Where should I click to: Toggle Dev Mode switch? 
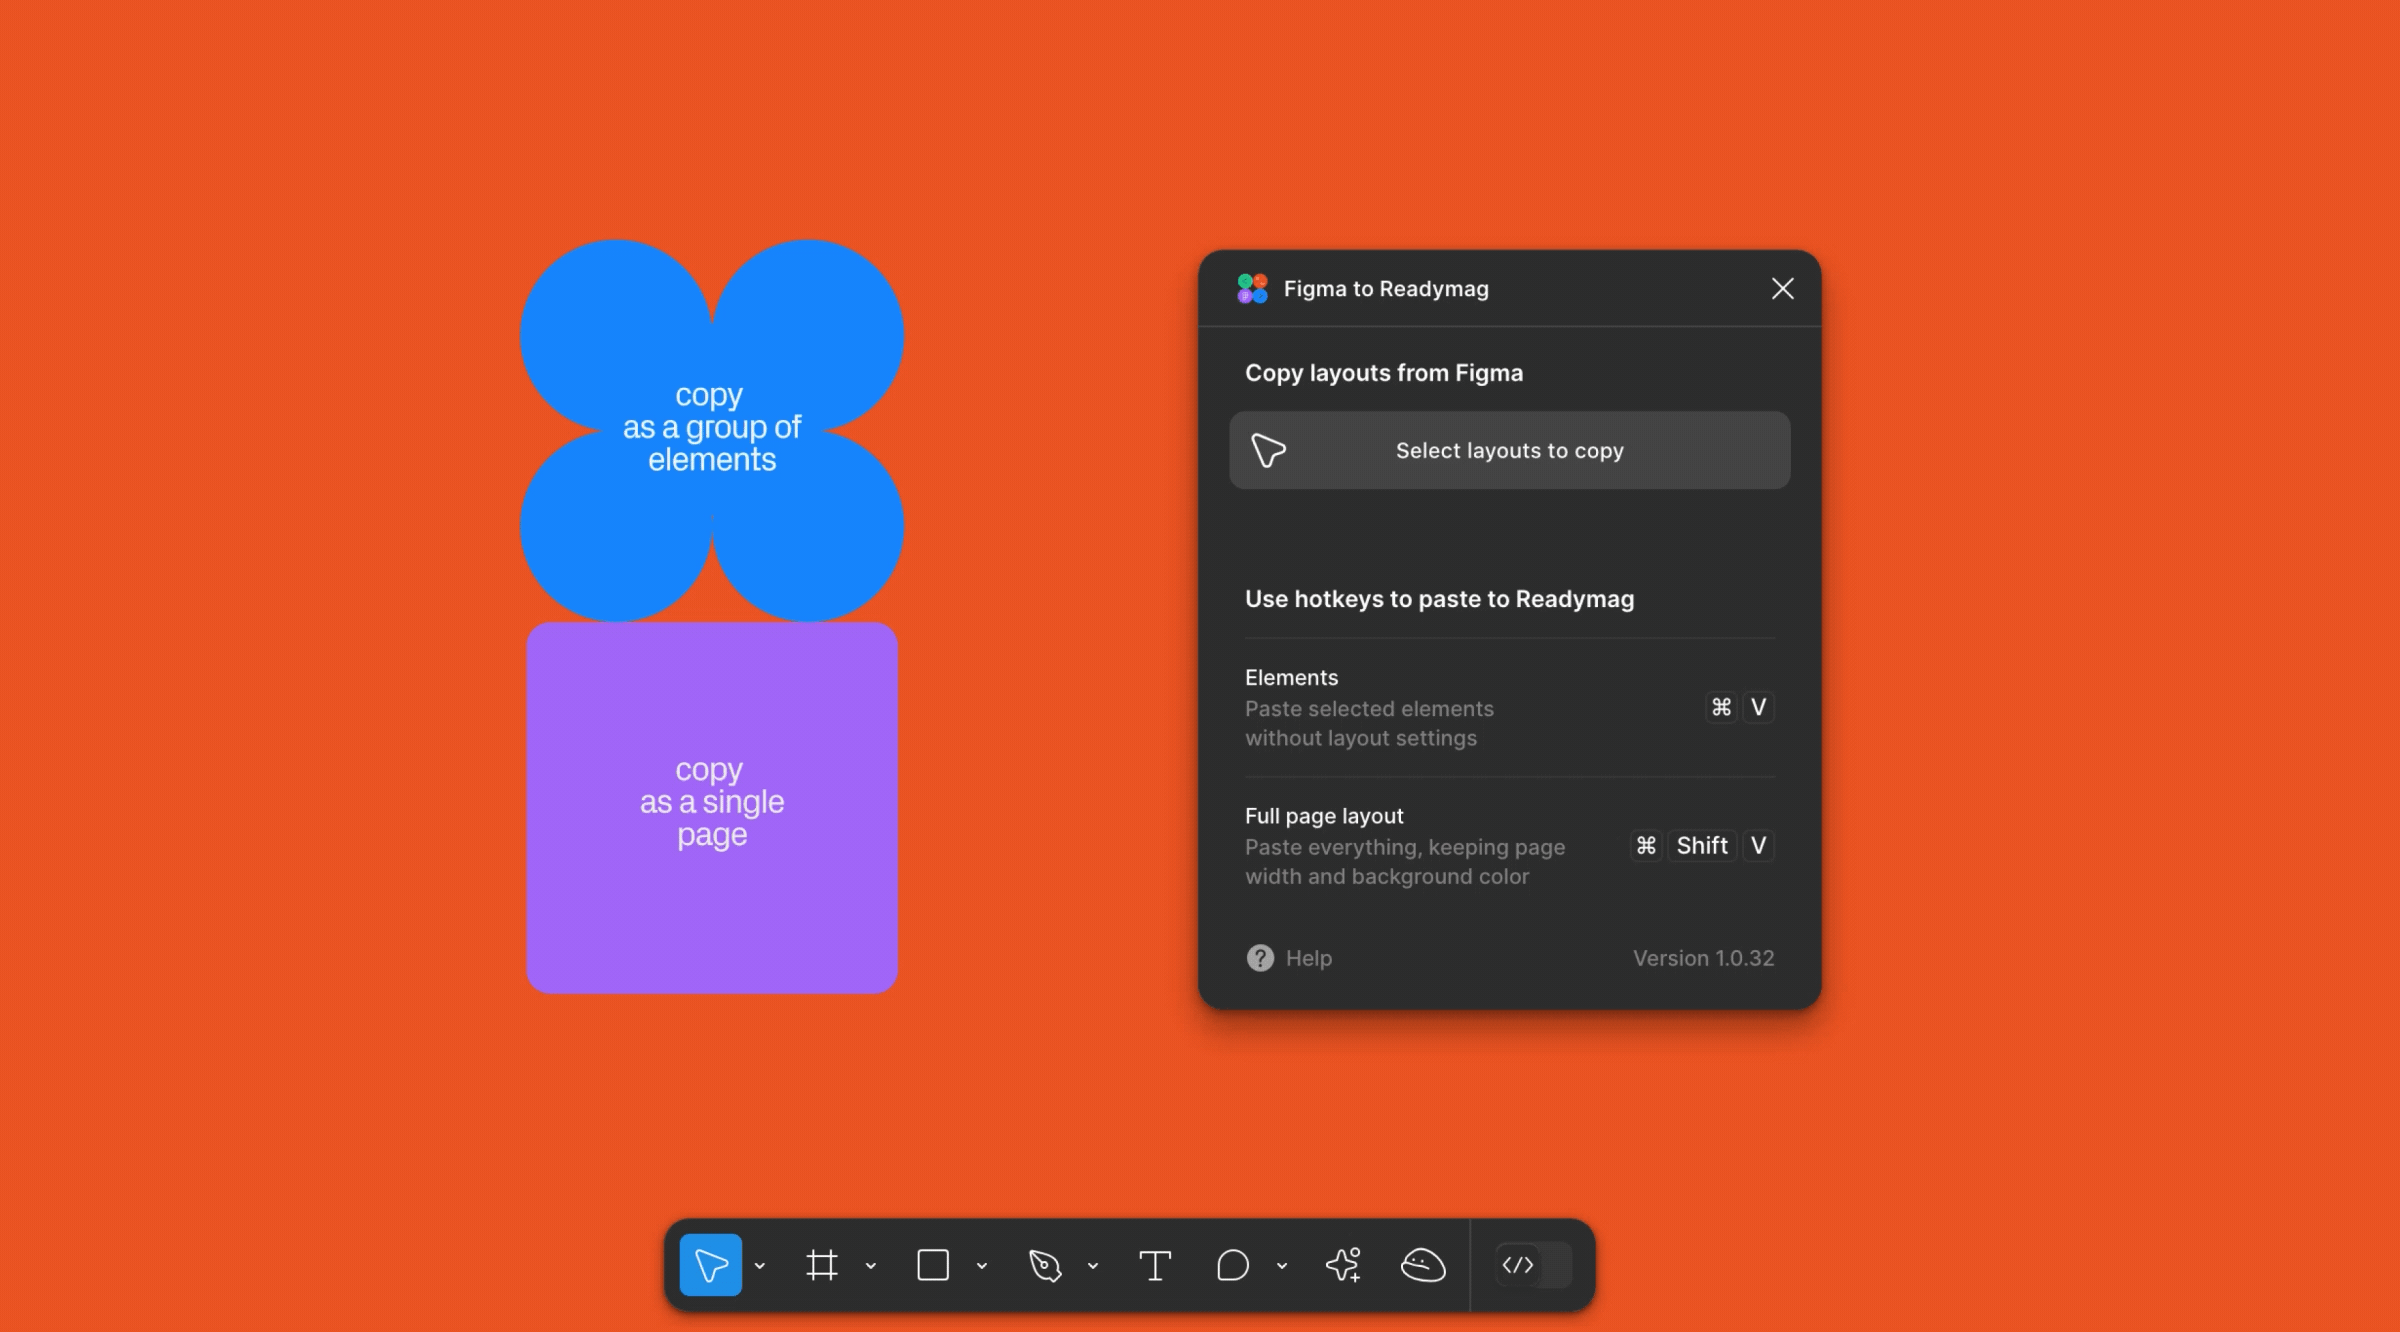coord(1533,1265)
